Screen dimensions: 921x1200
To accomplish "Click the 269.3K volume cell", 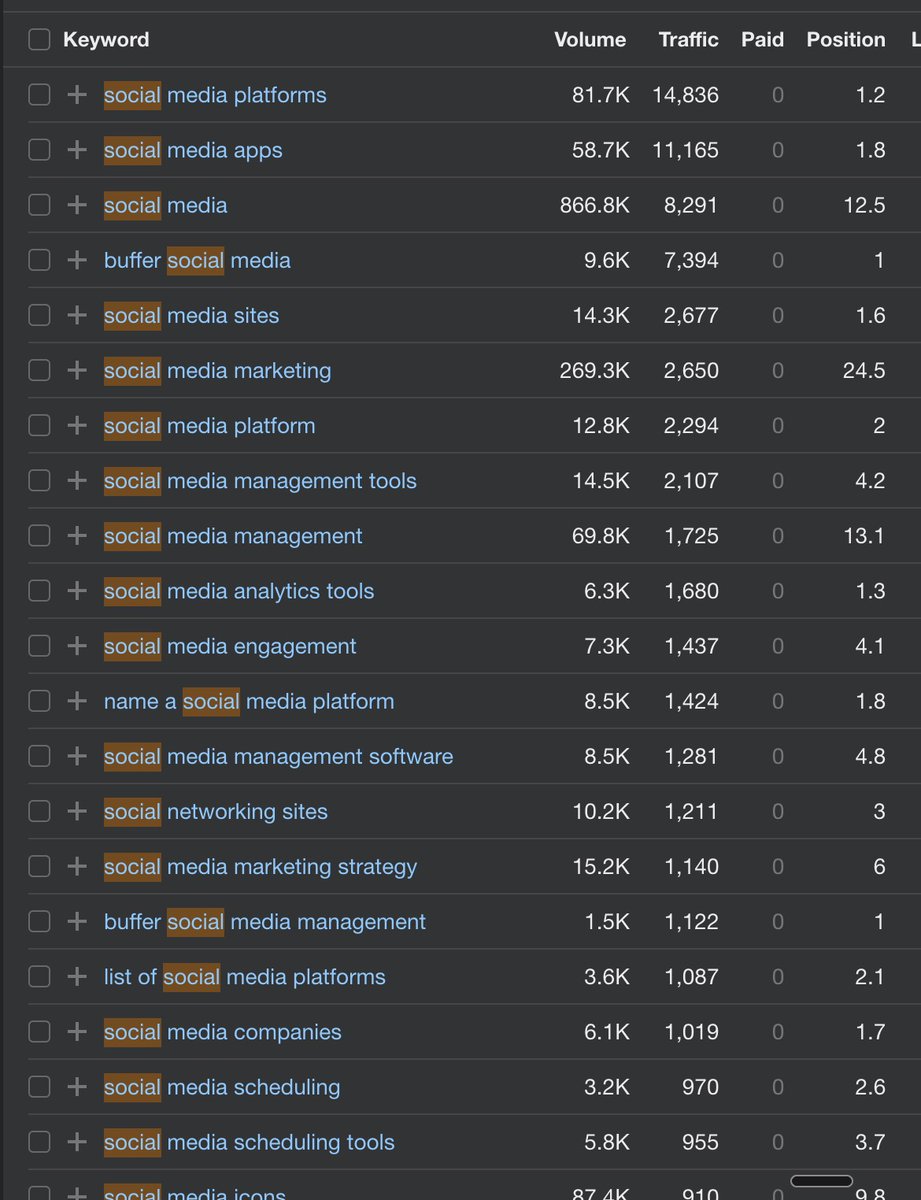I will point(595,370).
